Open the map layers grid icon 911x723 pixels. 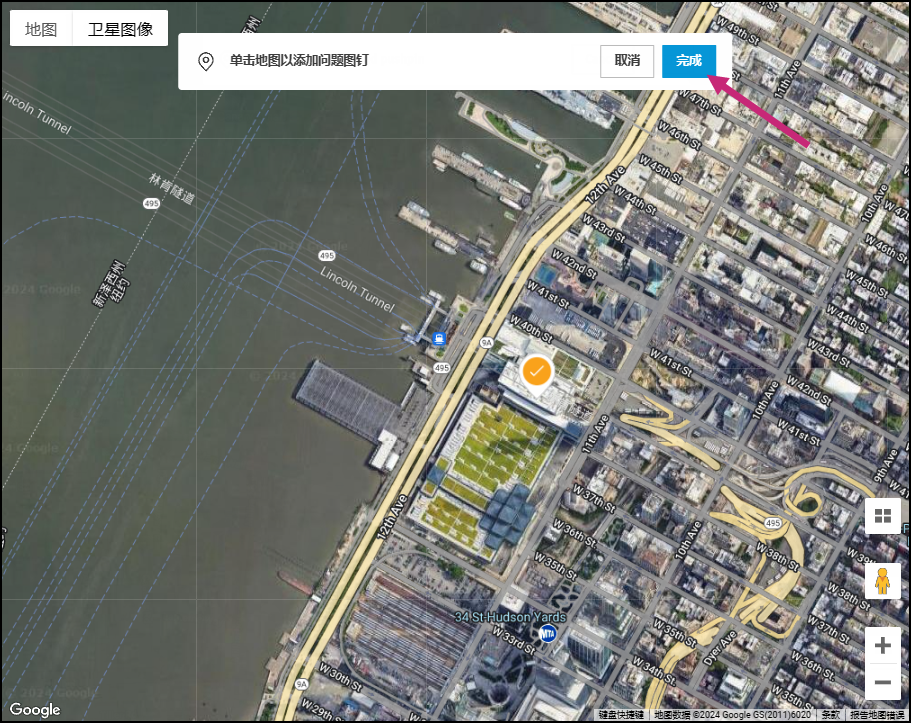click(x=883, y=516)
